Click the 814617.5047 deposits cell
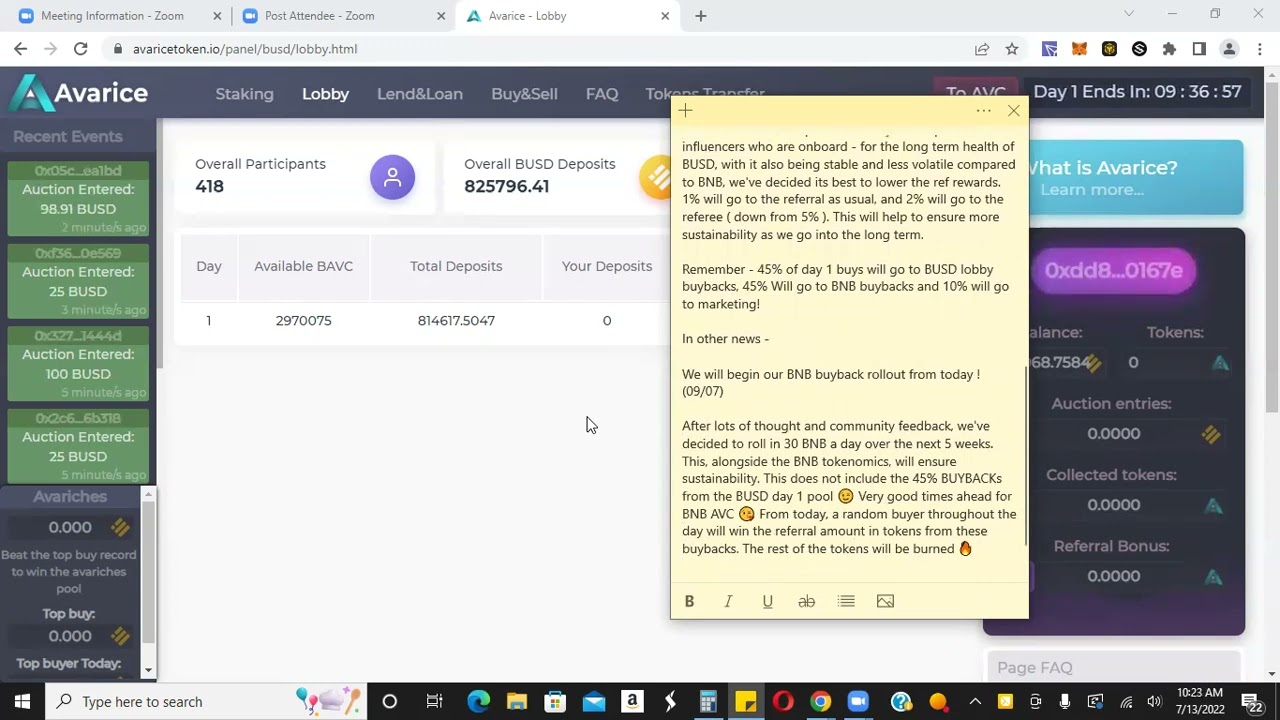This screenshot has width=1280, height=720. 456,321
